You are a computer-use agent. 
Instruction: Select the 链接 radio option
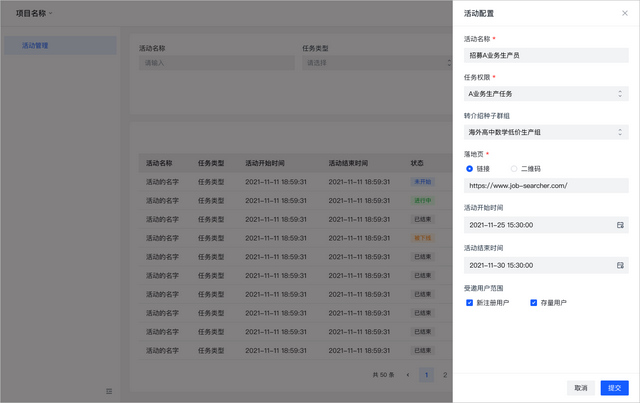click(x=469, y=169)
